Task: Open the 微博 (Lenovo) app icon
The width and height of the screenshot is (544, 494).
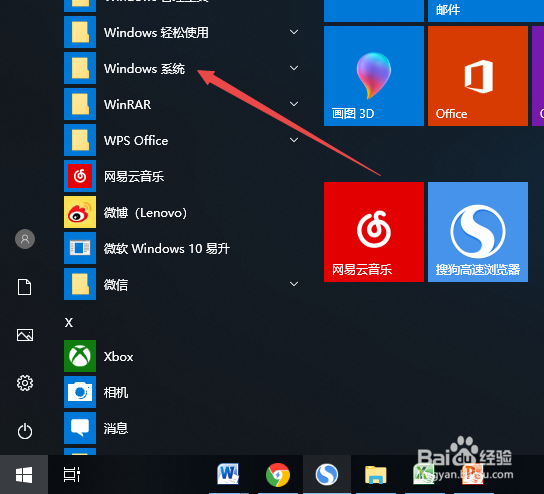Action: pos(80,212)
